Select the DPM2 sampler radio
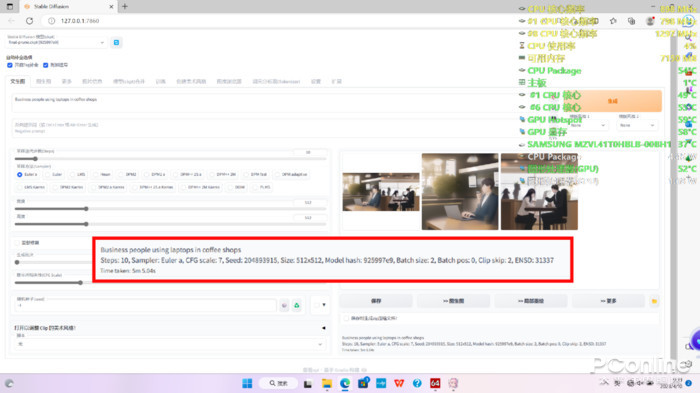 121,175
